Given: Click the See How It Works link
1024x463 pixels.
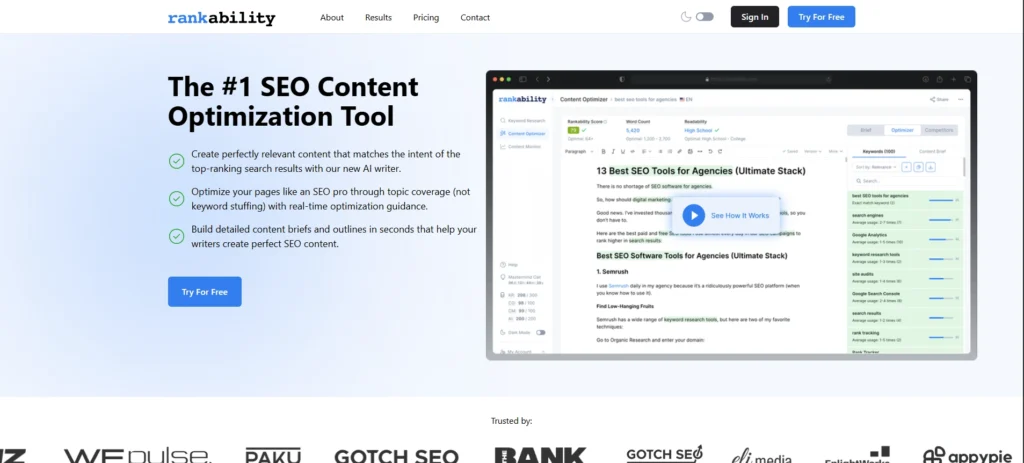Looking at the screenshot, I should 739,216.
